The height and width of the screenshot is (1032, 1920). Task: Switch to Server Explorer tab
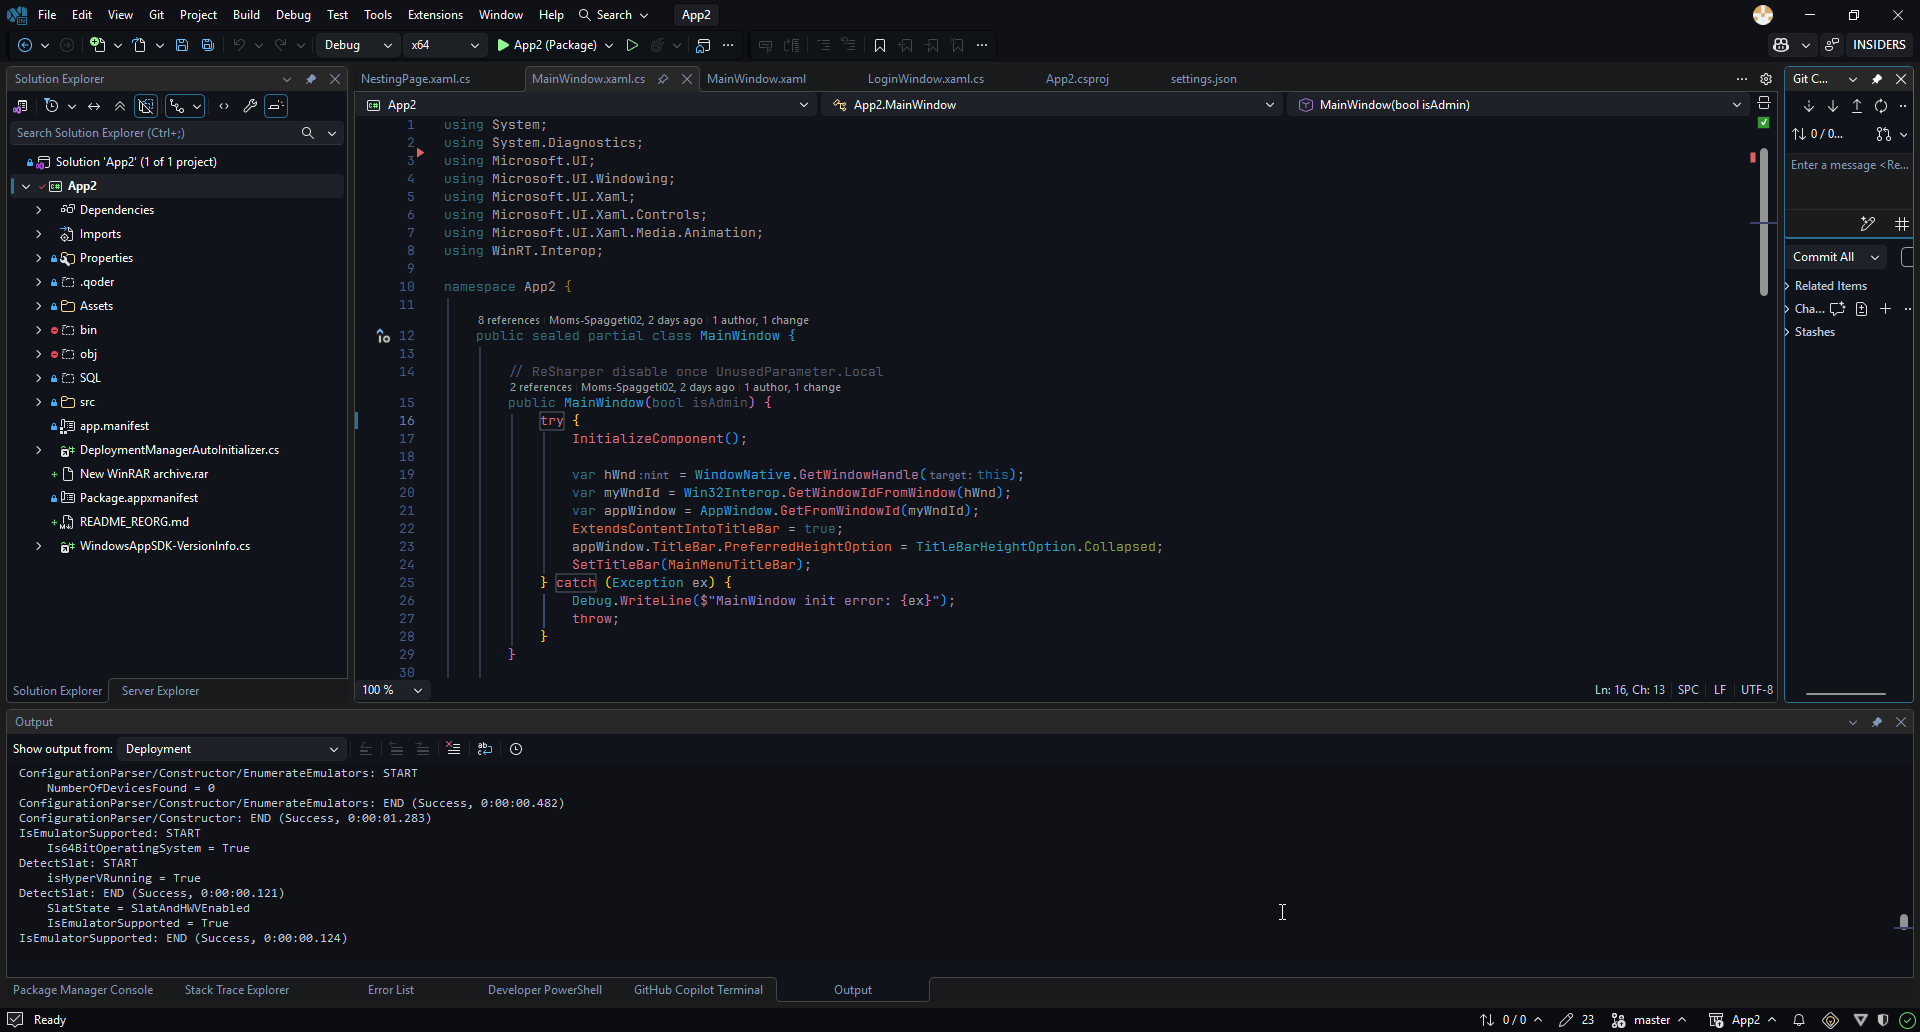coord(160,691)
